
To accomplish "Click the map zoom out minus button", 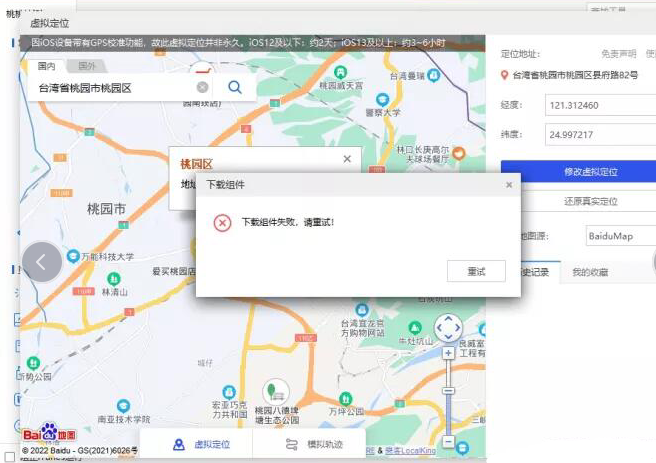I will (x=448, y=441).
